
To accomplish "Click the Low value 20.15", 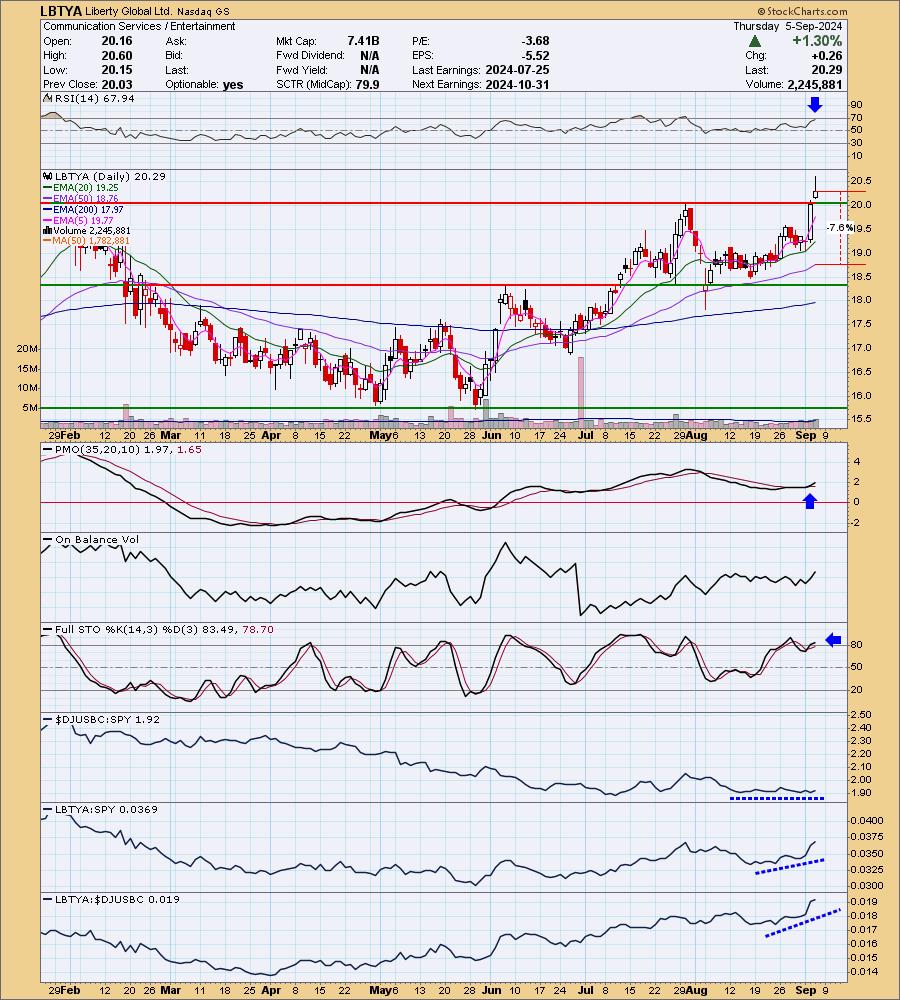I will (117, 70).
